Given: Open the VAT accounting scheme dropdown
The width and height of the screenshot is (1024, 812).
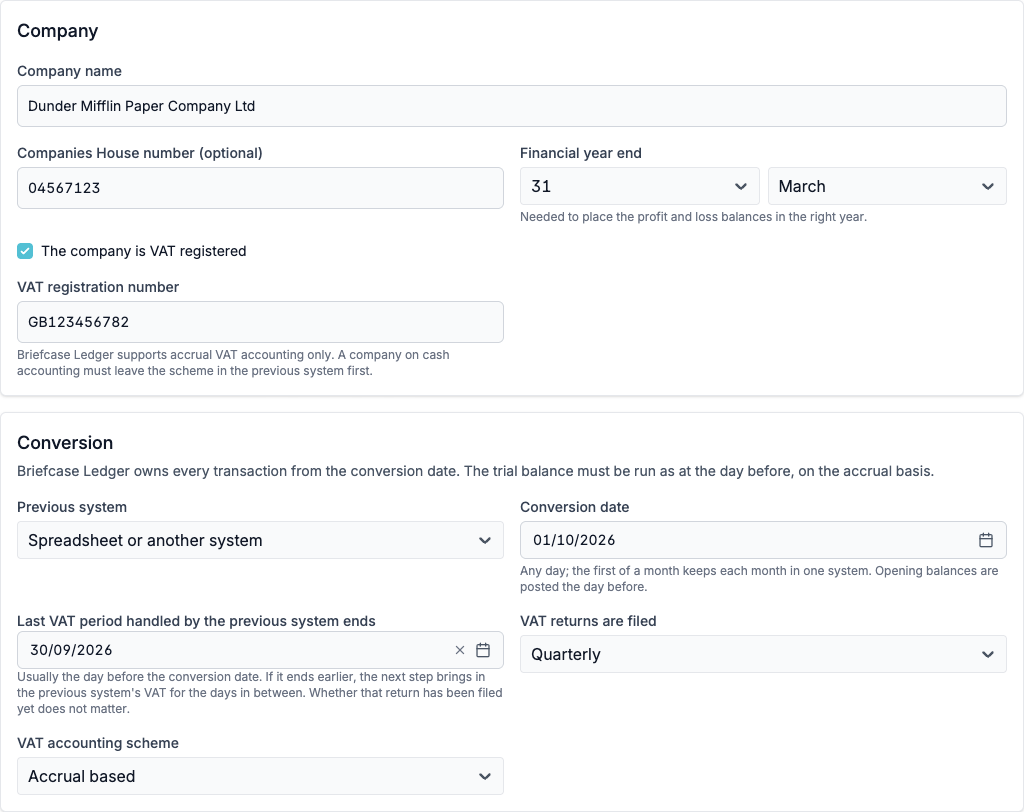Looking at the screenshot, I should click(x=260, y=776).
